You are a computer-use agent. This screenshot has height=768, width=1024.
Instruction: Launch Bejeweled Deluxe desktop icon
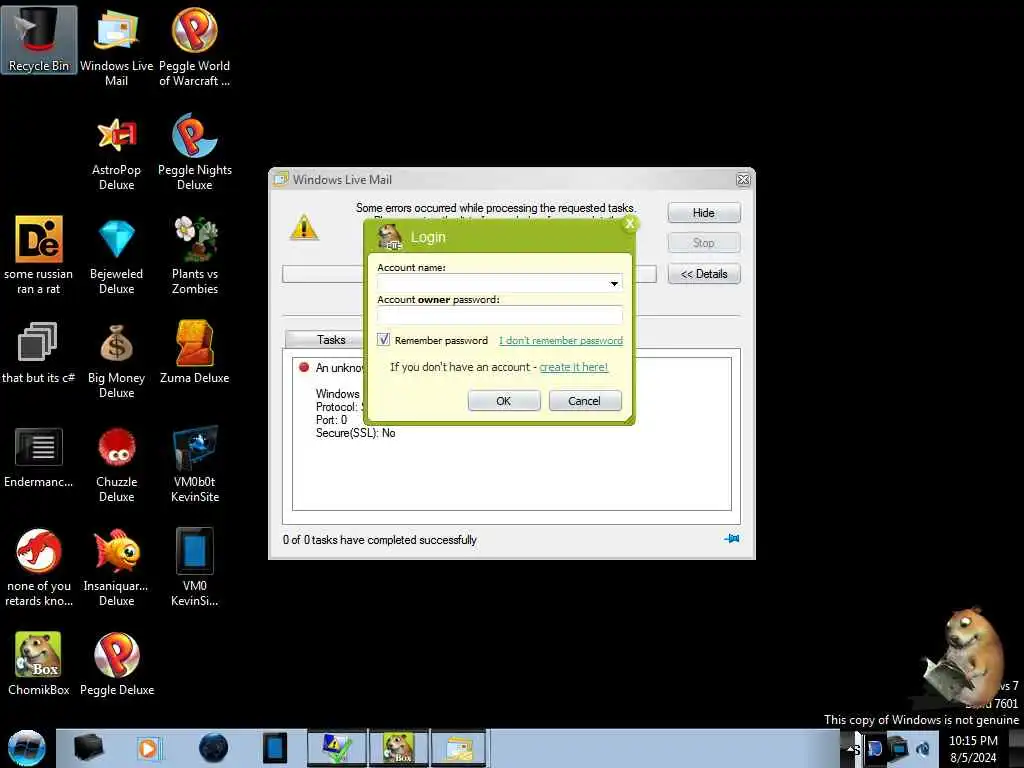coord(116,256)
